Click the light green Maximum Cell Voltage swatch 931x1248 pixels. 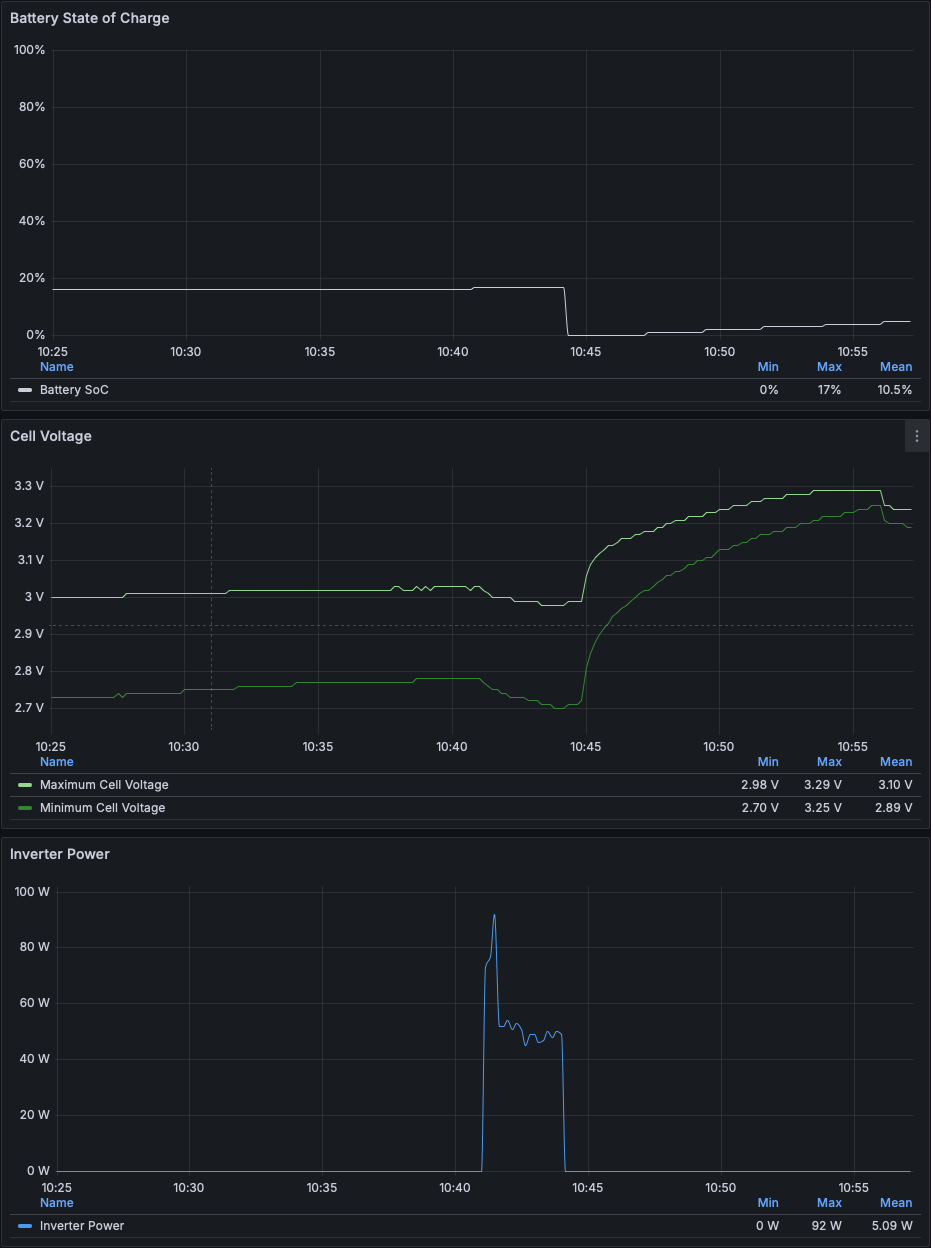25,785
